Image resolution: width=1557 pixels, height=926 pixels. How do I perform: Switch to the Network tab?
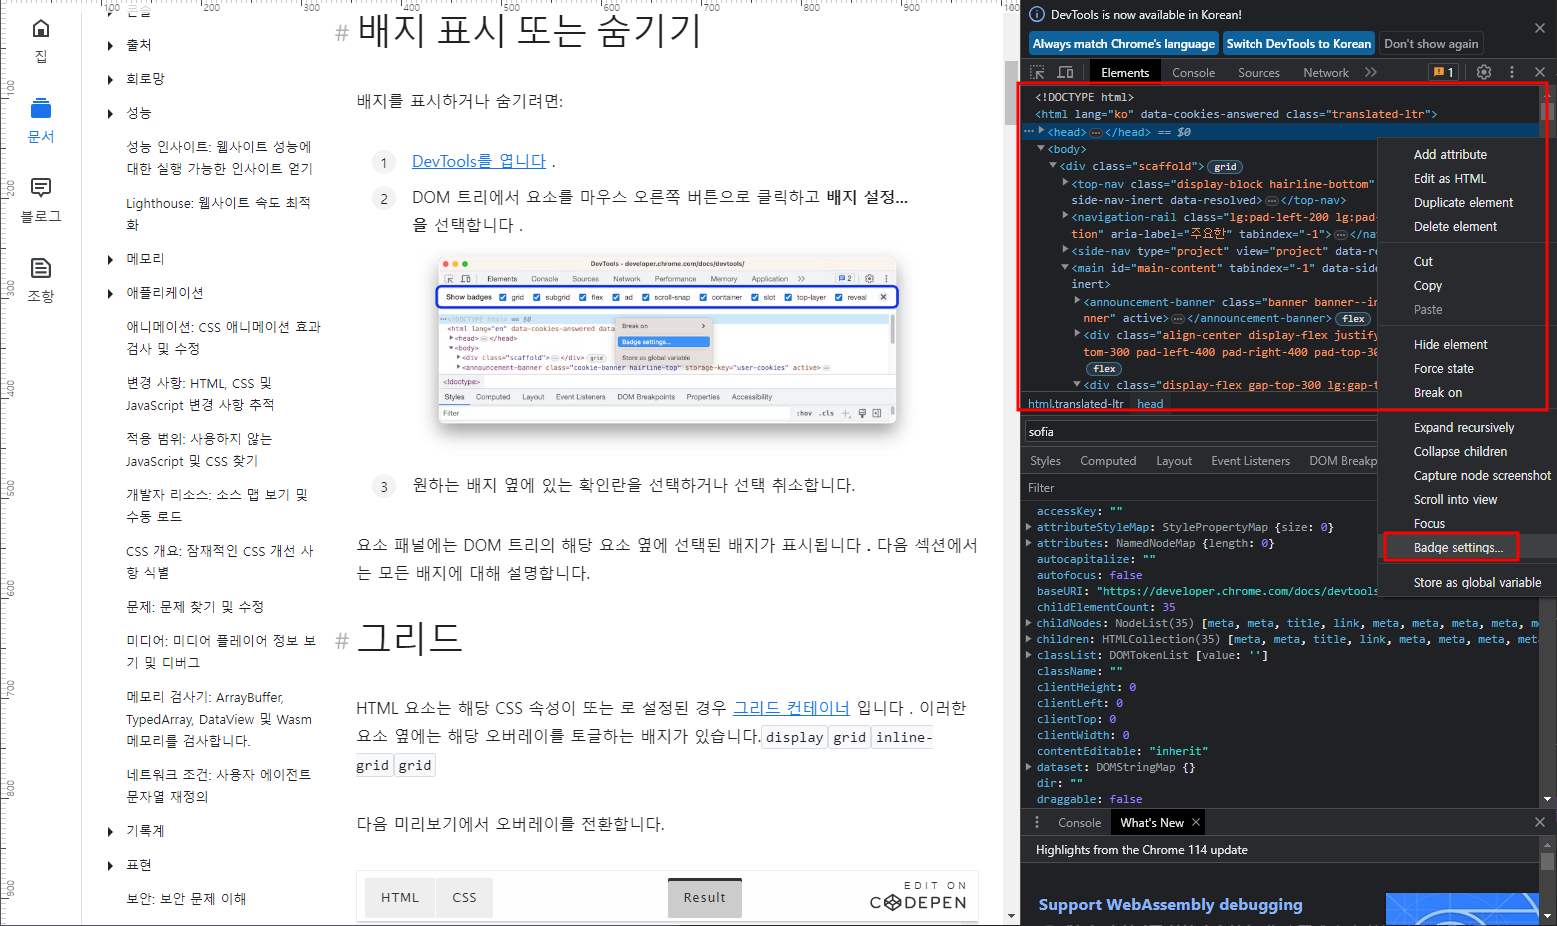tap(1325, 72)
